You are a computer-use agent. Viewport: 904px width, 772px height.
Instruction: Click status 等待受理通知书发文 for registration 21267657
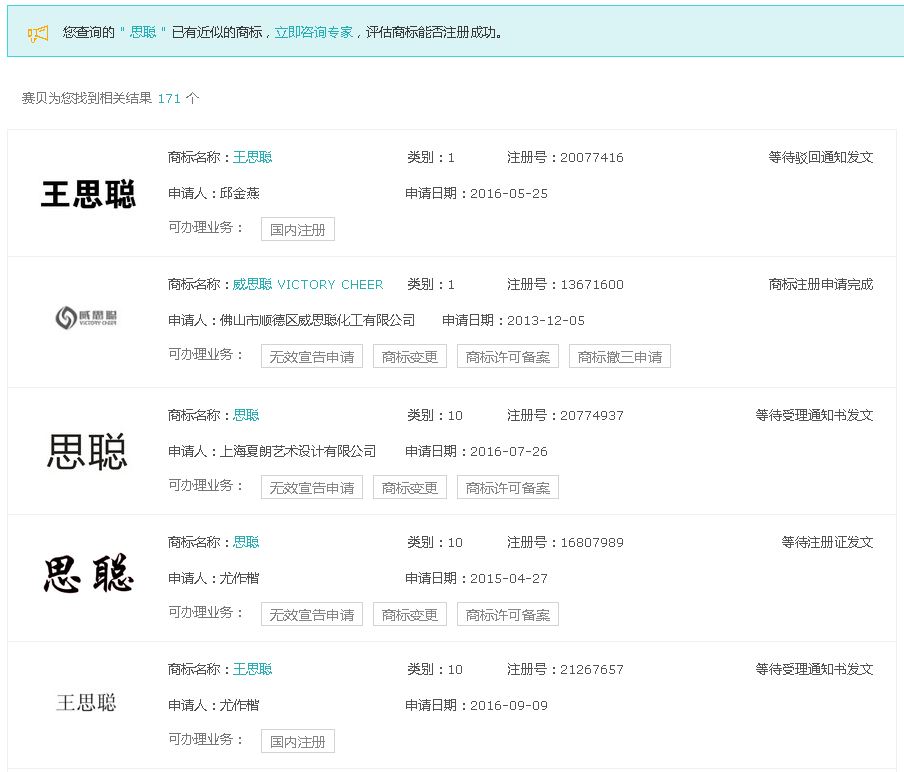coord(815,669)
